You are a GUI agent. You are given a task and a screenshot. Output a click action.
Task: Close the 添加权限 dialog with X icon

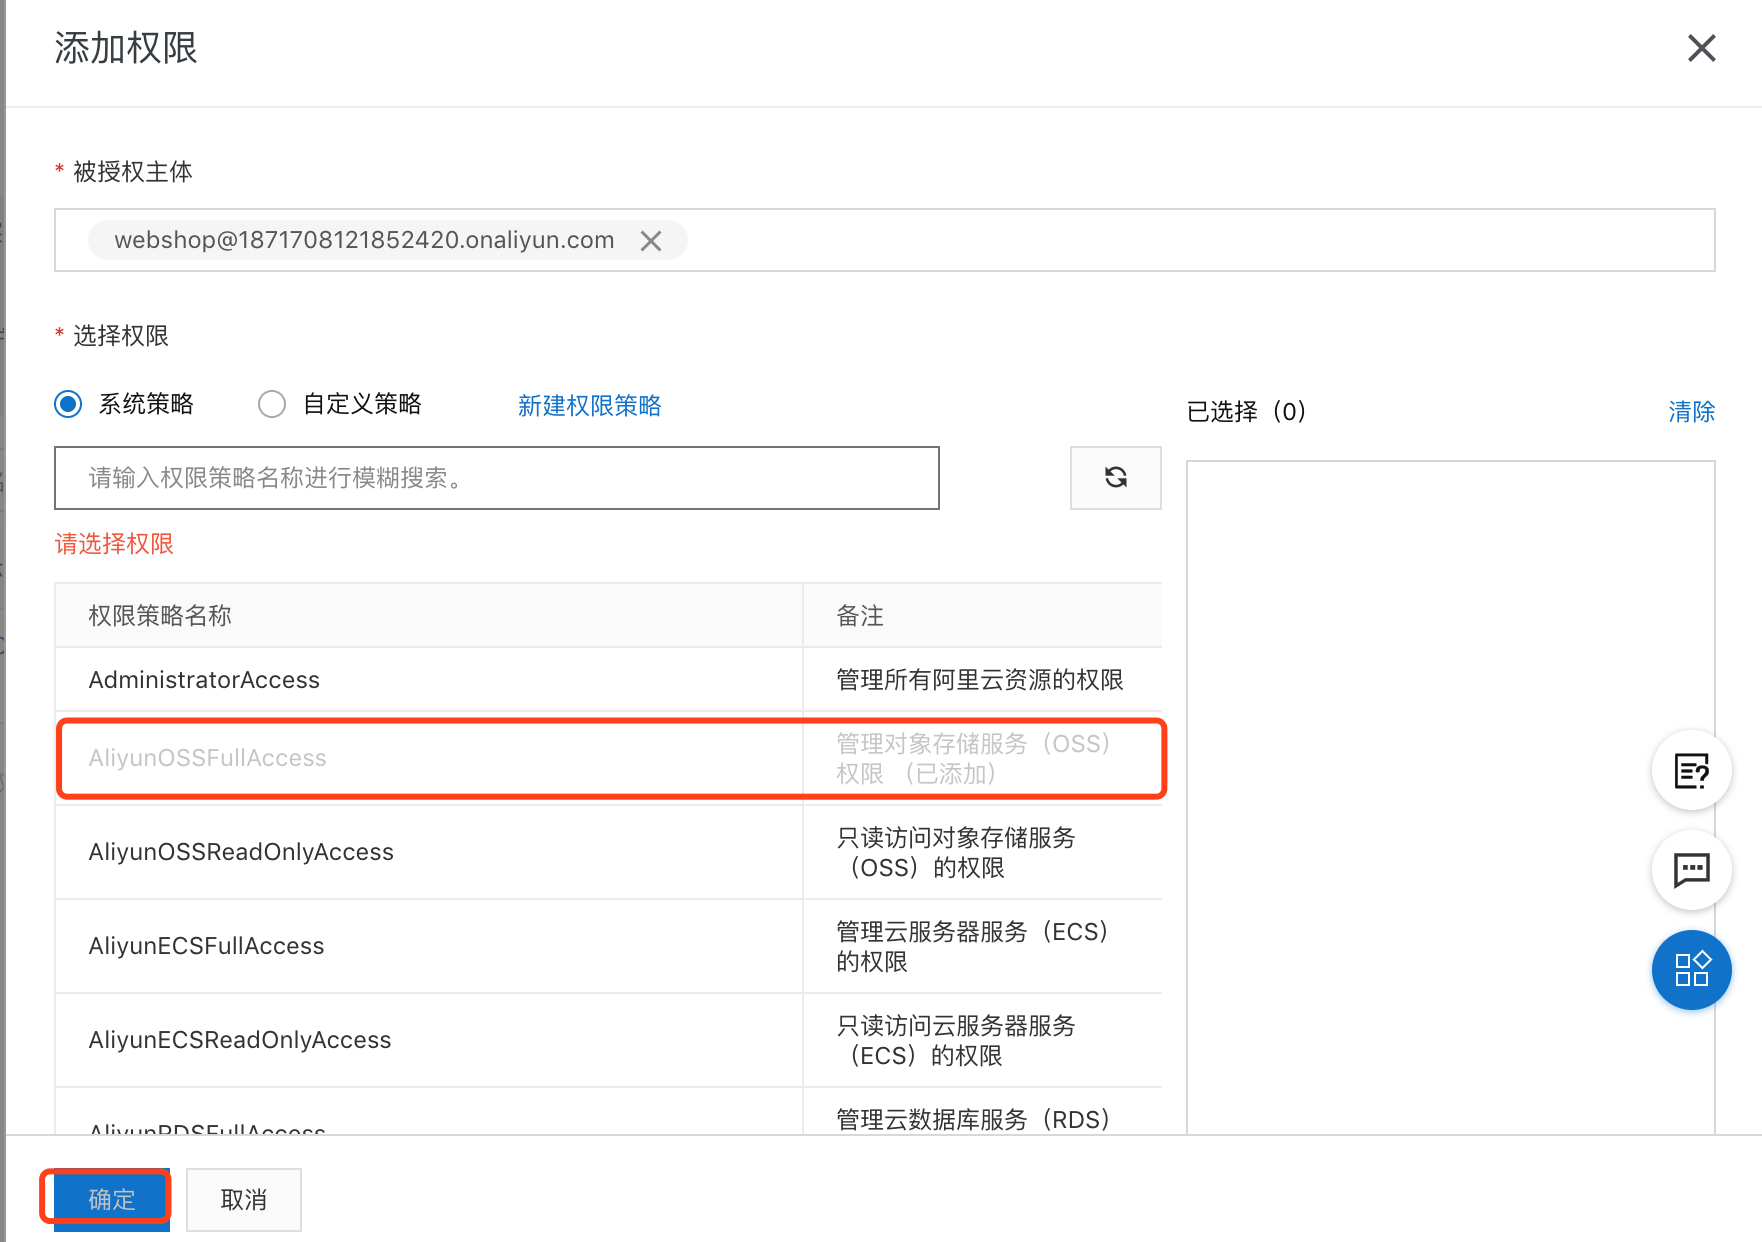[1701, 48]
